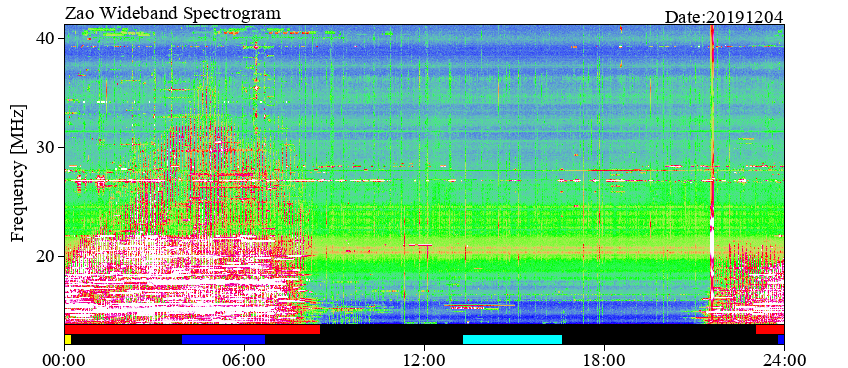The height and width of the screenshot is (368, 848).
Task: Click the 12:00 time axis label
Action: pyautogui.click(x=425, y=359)
